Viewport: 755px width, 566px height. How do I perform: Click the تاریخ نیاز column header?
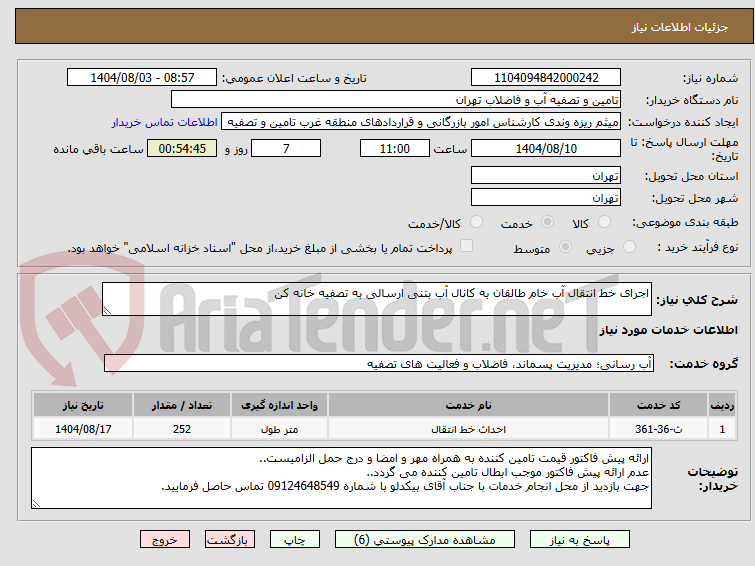coord(83,405)
